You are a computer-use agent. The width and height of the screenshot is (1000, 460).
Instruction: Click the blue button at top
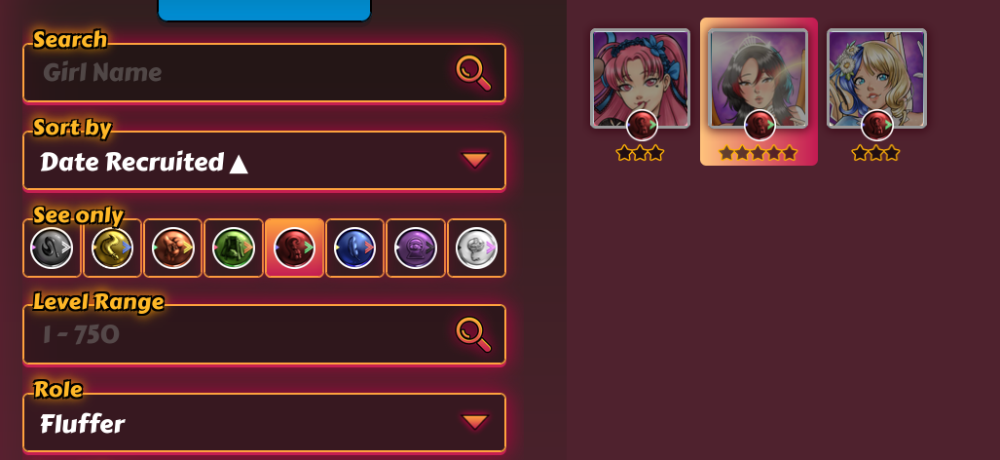point(264,10)
